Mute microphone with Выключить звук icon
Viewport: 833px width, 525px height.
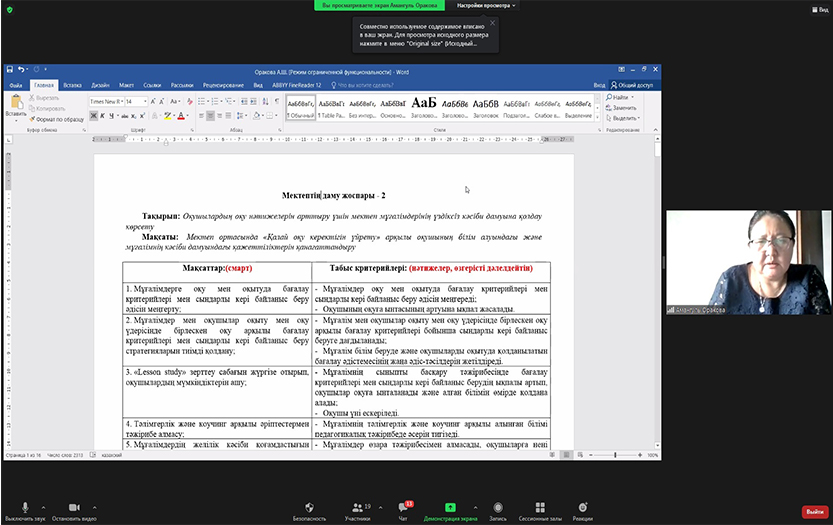(25, 507)
